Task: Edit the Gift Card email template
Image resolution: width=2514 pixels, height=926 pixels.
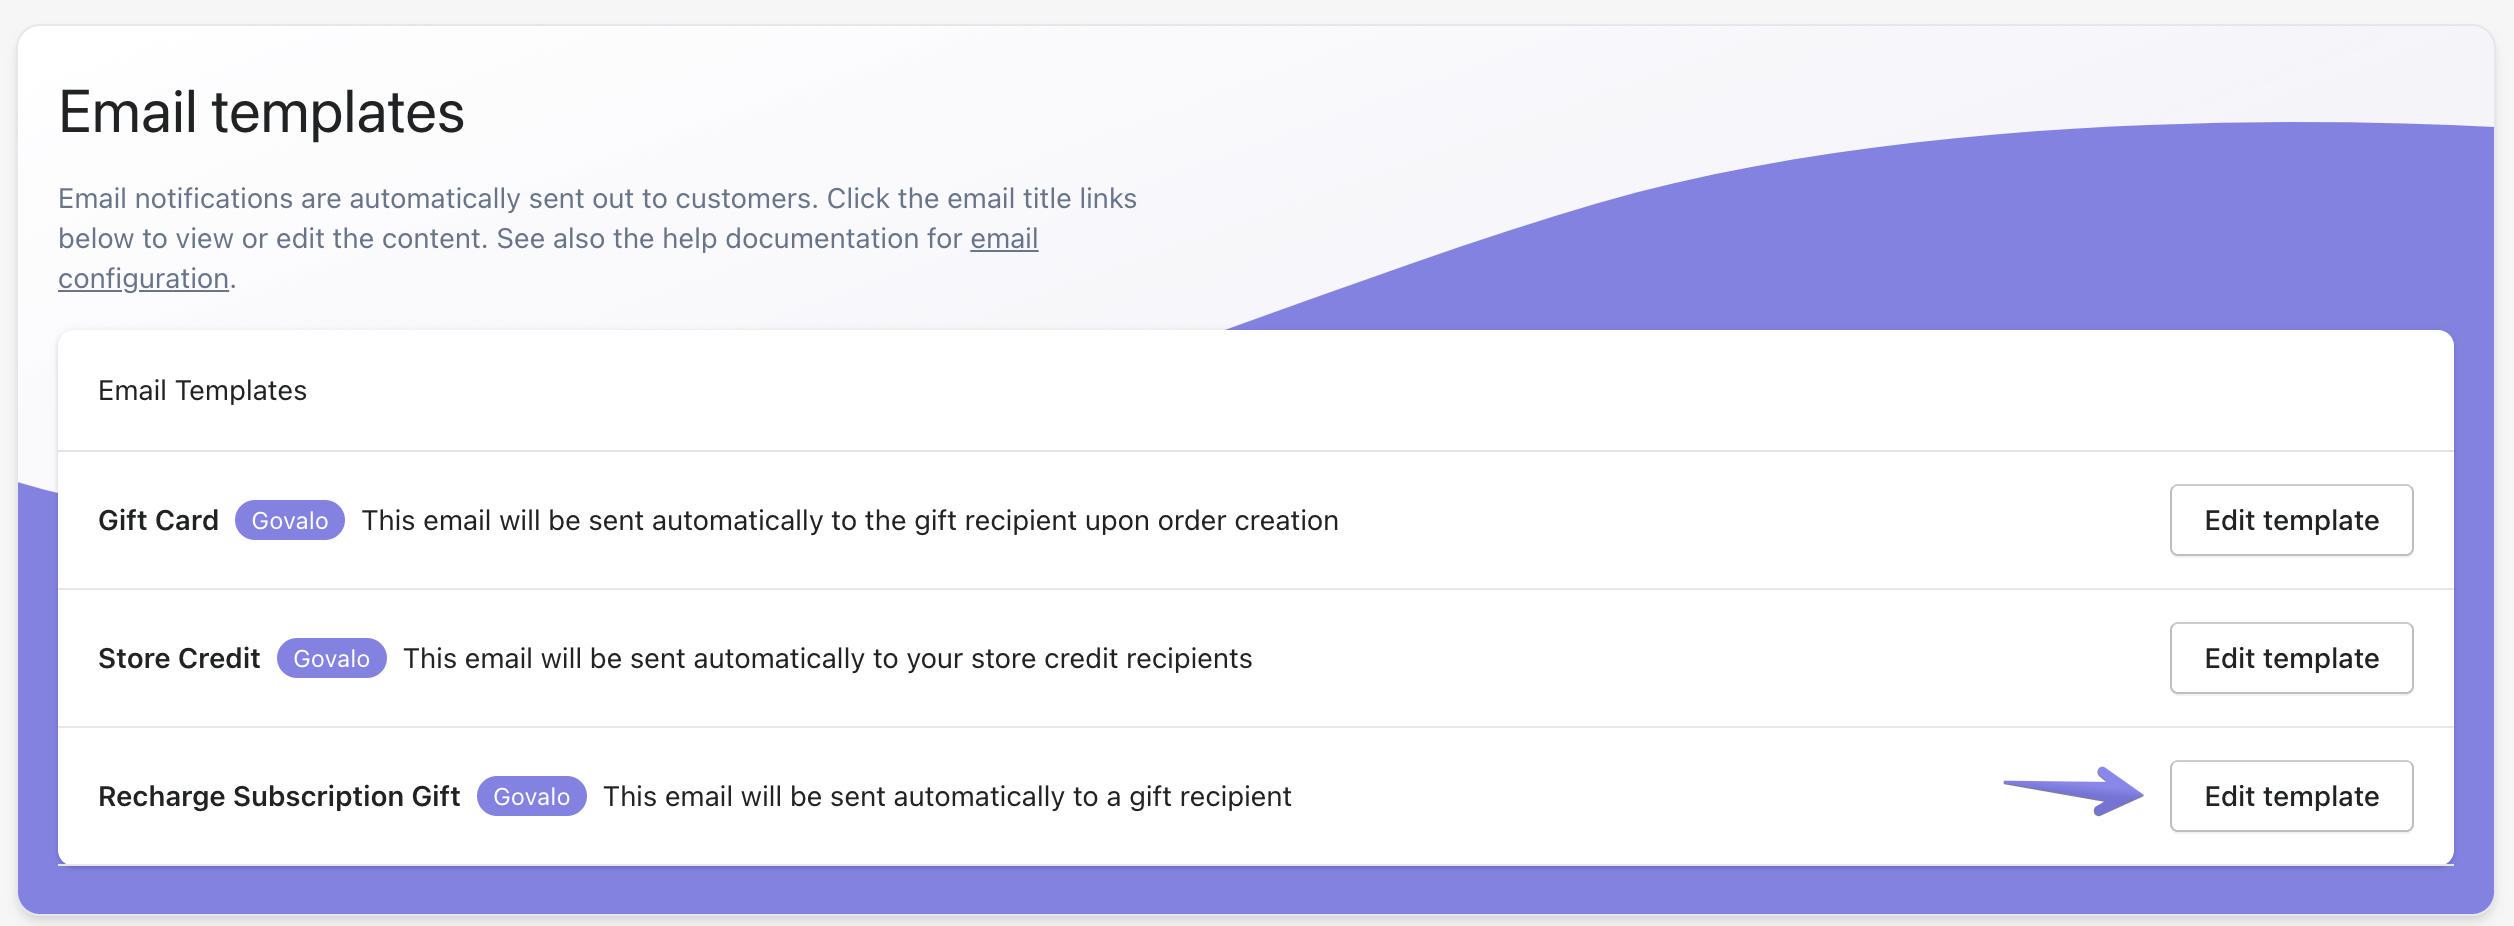Action: point(2291,520)
